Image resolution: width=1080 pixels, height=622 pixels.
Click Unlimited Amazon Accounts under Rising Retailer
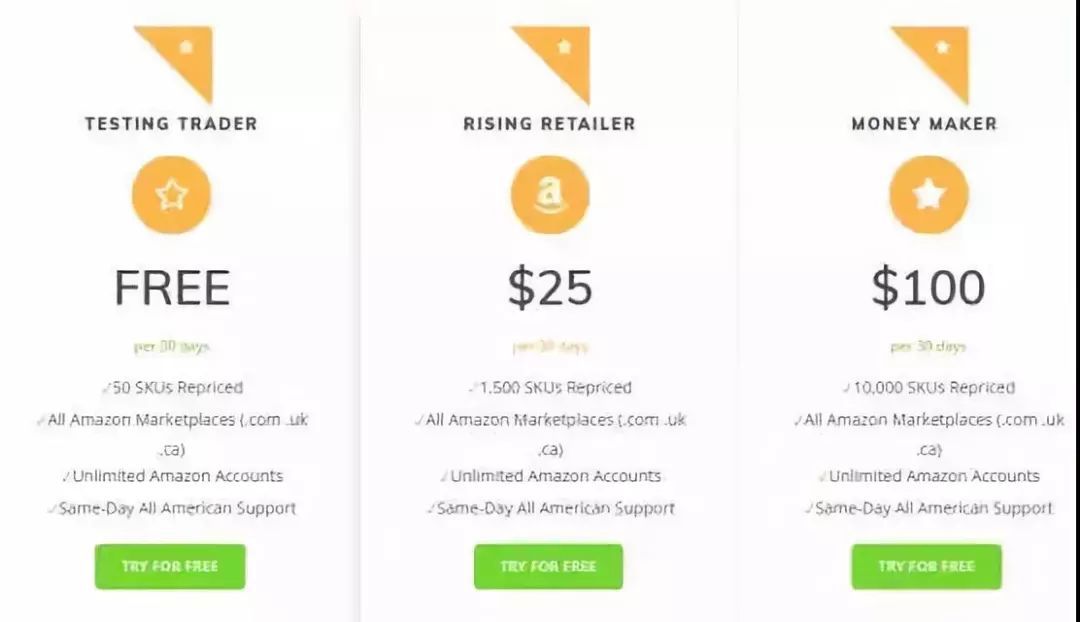click(x=550, y=476)
